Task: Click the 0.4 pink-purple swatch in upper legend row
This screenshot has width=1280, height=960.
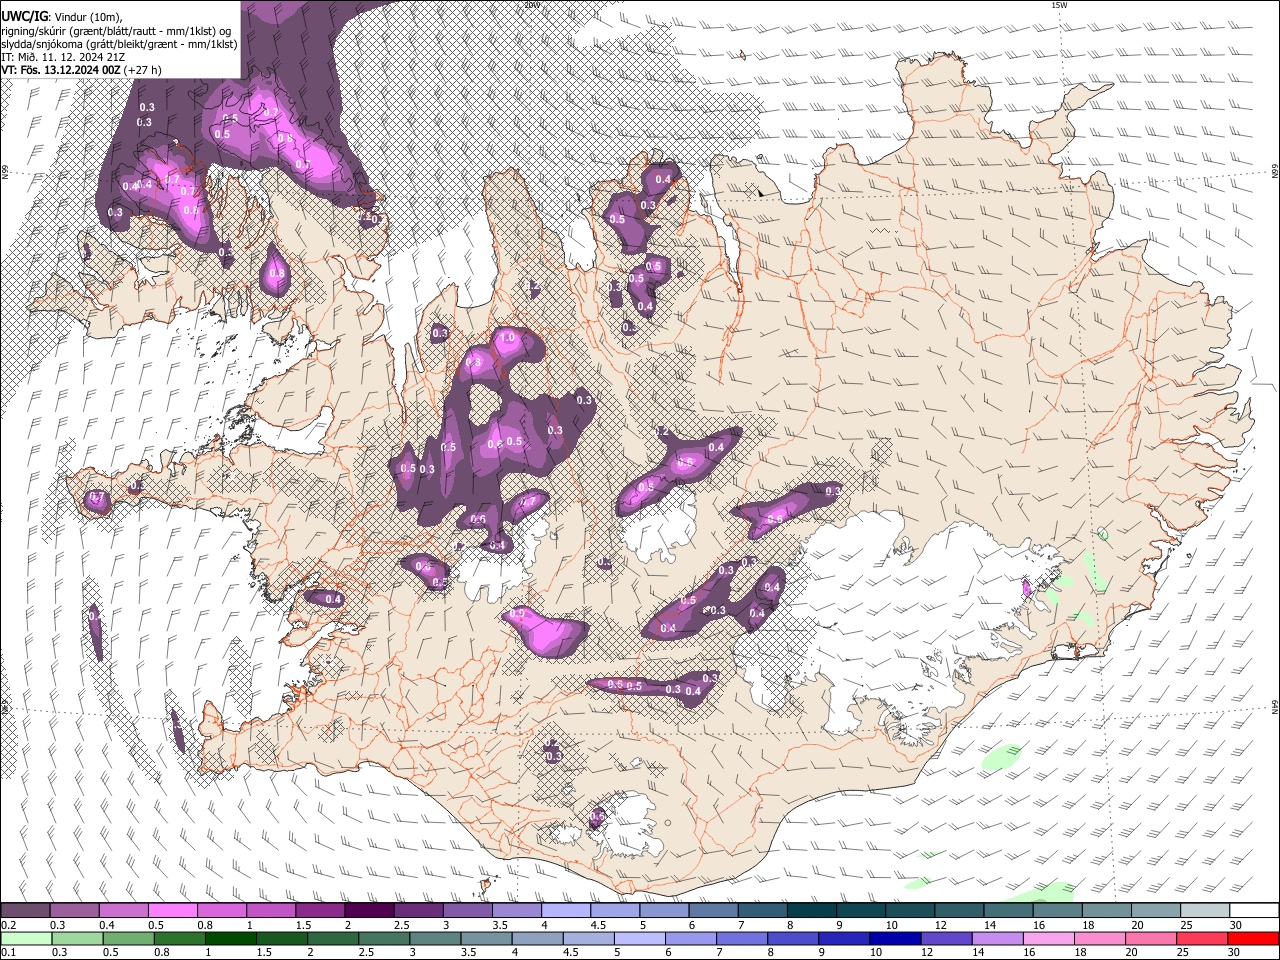Action: (x=124, y=911)
